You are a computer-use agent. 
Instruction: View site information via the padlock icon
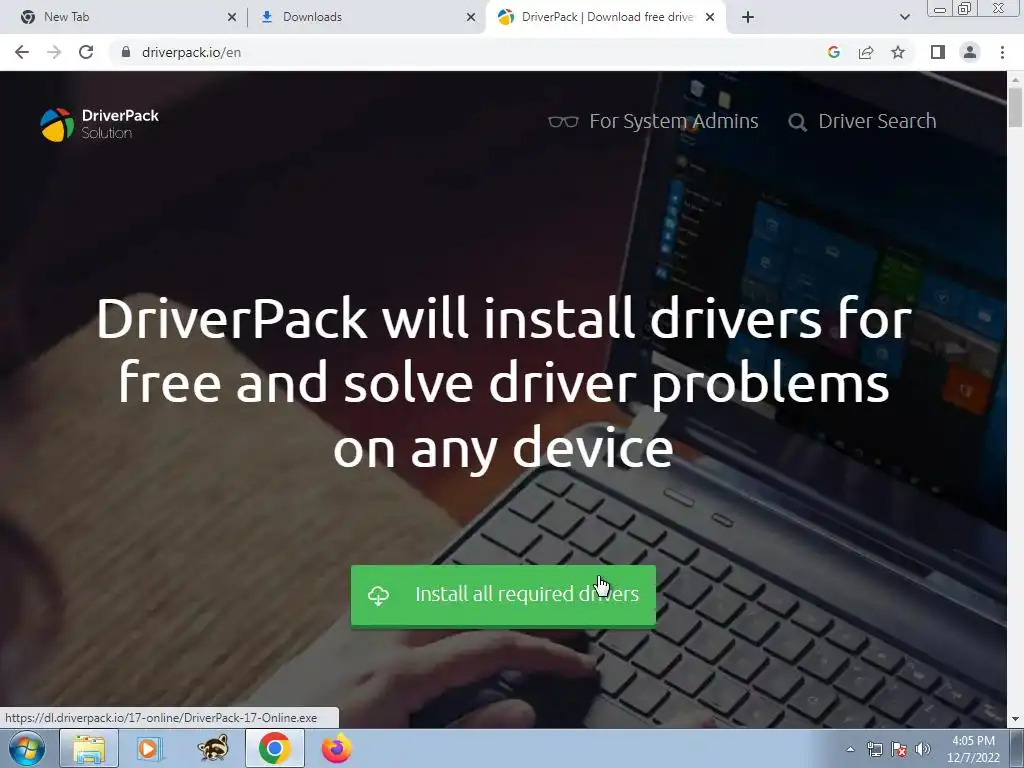click(x=126, y=52)
